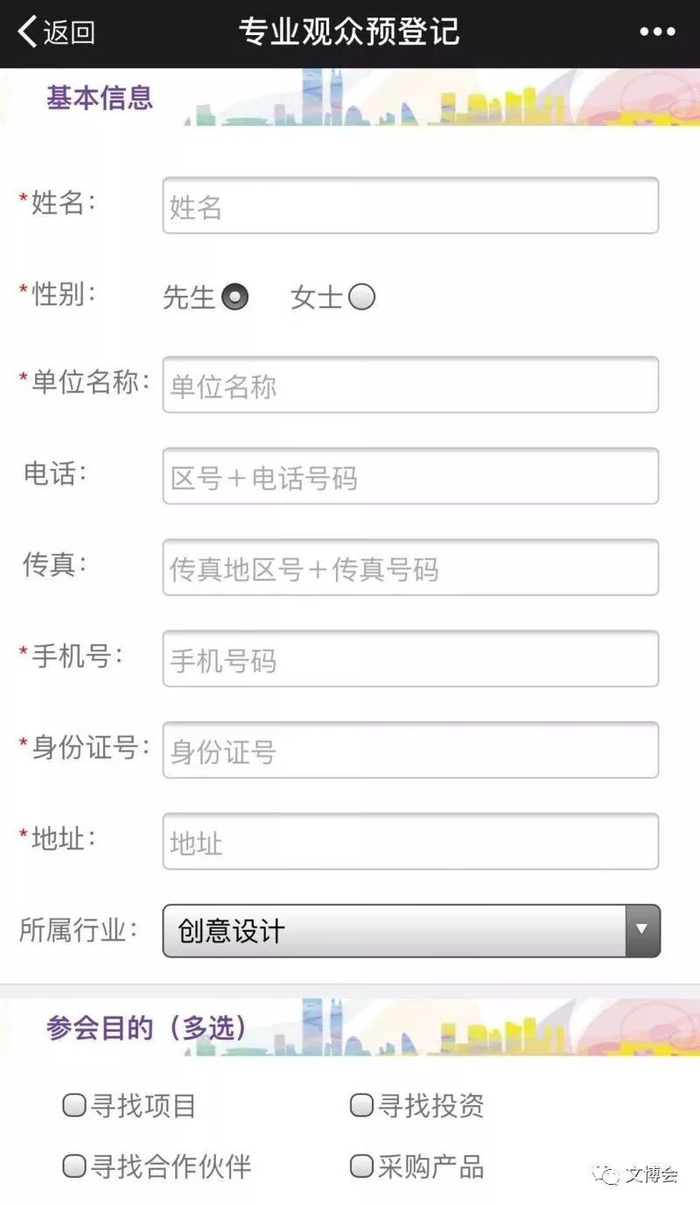The image size is (700, 1205).
Task: Open the 所属行业 dropdown arrow
Action: 642,930
